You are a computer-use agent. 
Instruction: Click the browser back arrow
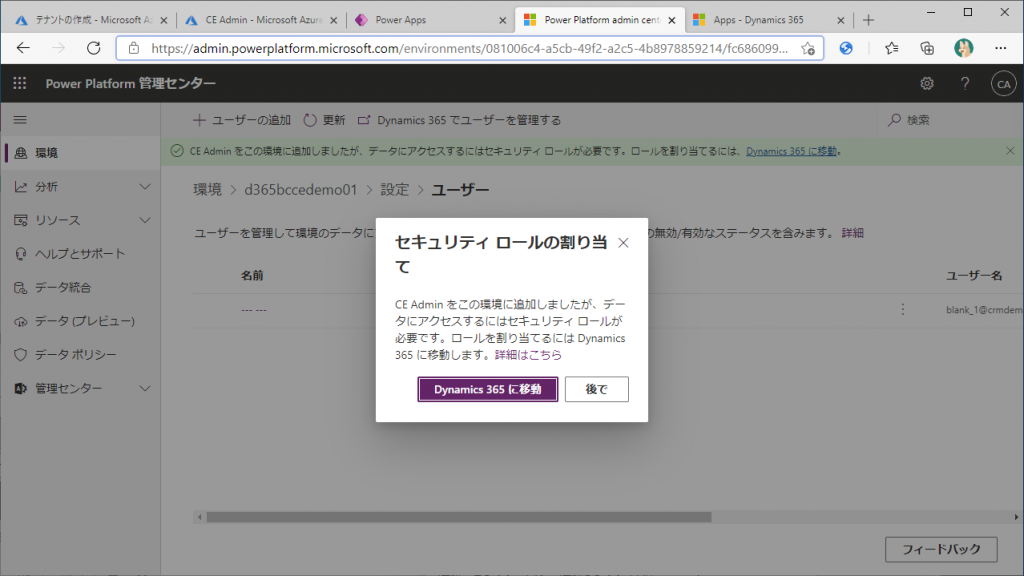24,48
